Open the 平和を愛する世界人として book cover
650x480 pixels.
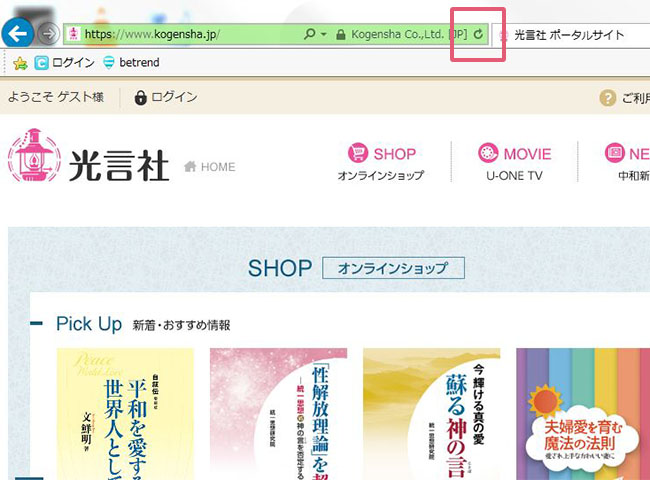coord(125,414)
